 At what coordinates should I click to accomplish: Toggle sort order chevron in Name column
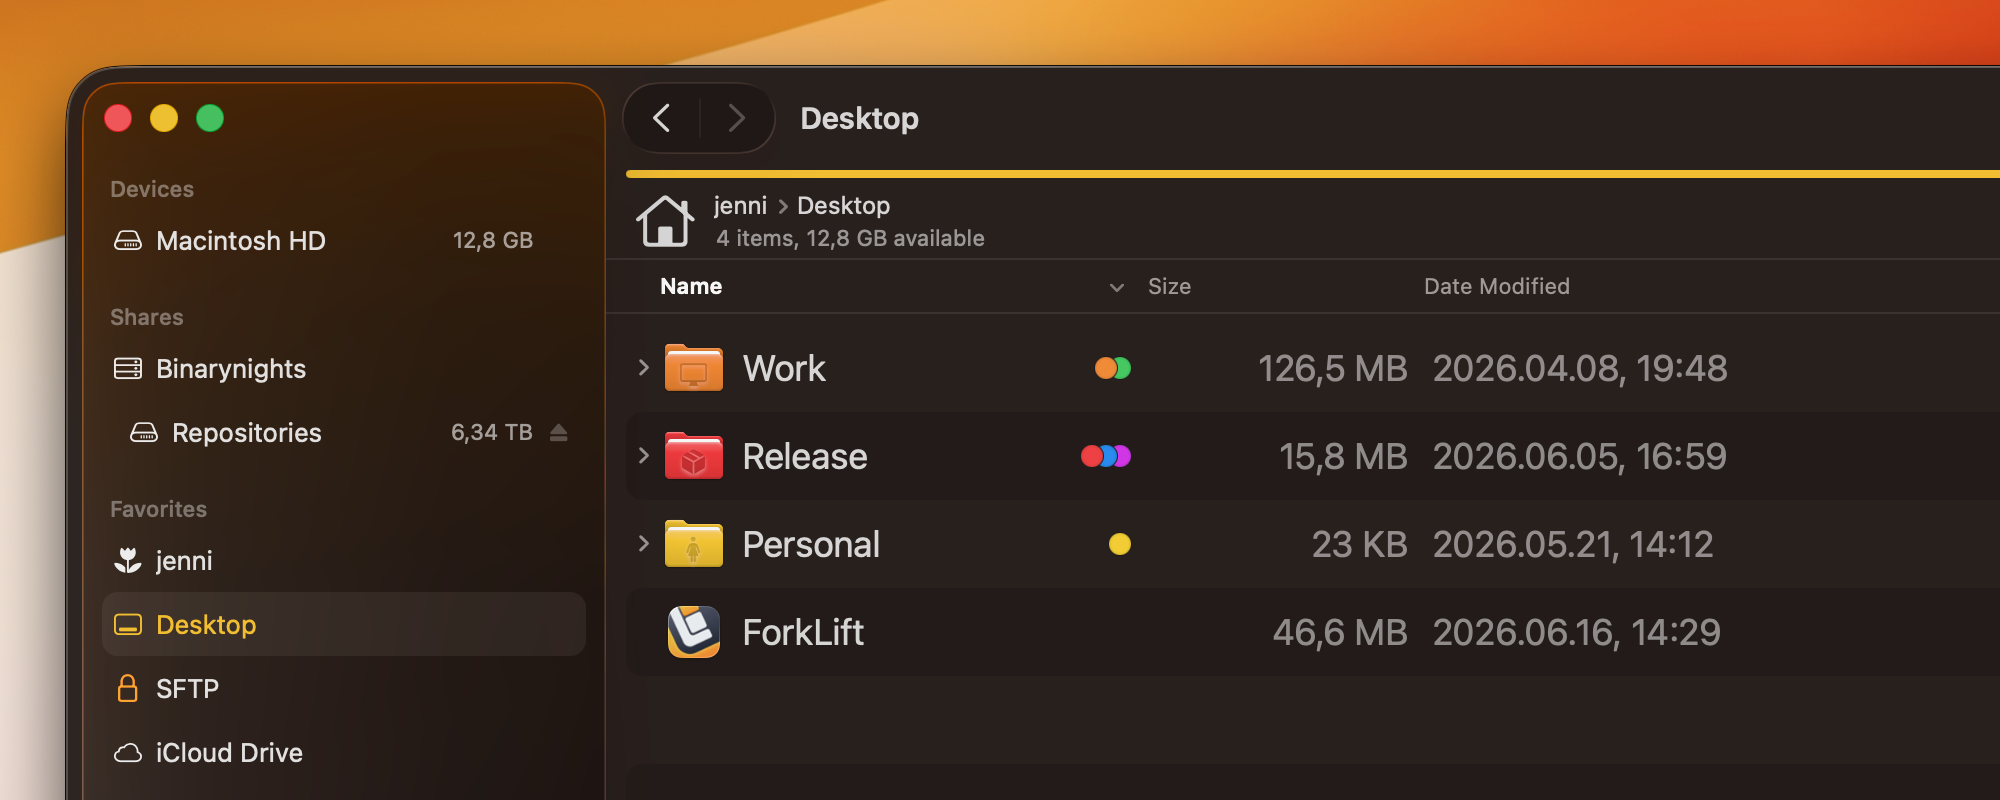1117,288
